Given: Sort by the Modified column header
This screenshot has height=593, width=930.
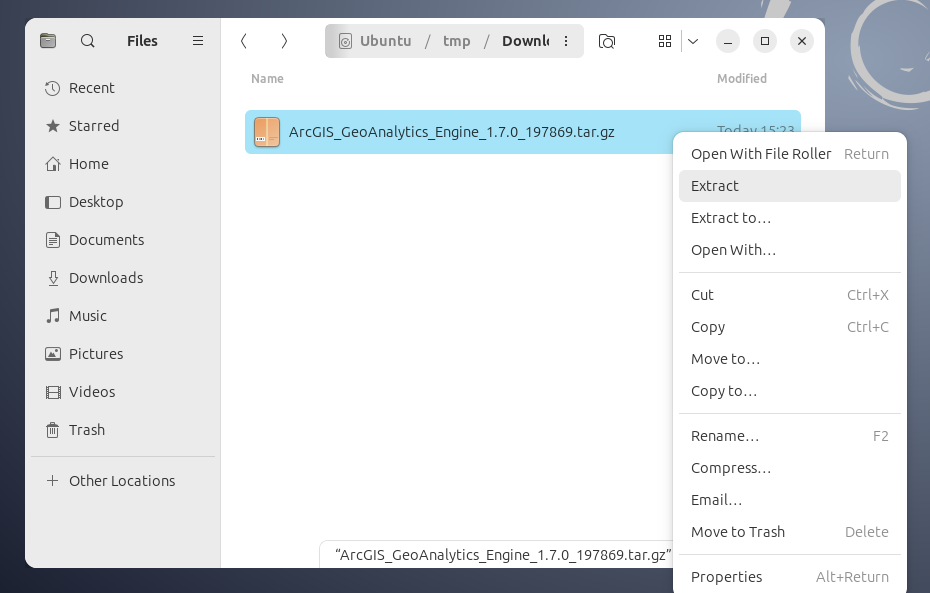Looking at the screenshot, I should tap(742, 78).
